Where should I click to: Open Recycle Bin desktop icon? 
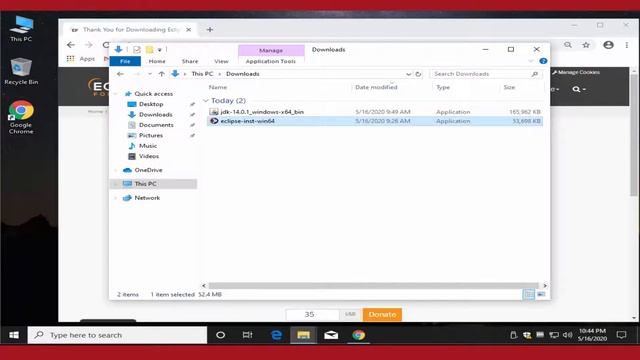coord(21,71)
